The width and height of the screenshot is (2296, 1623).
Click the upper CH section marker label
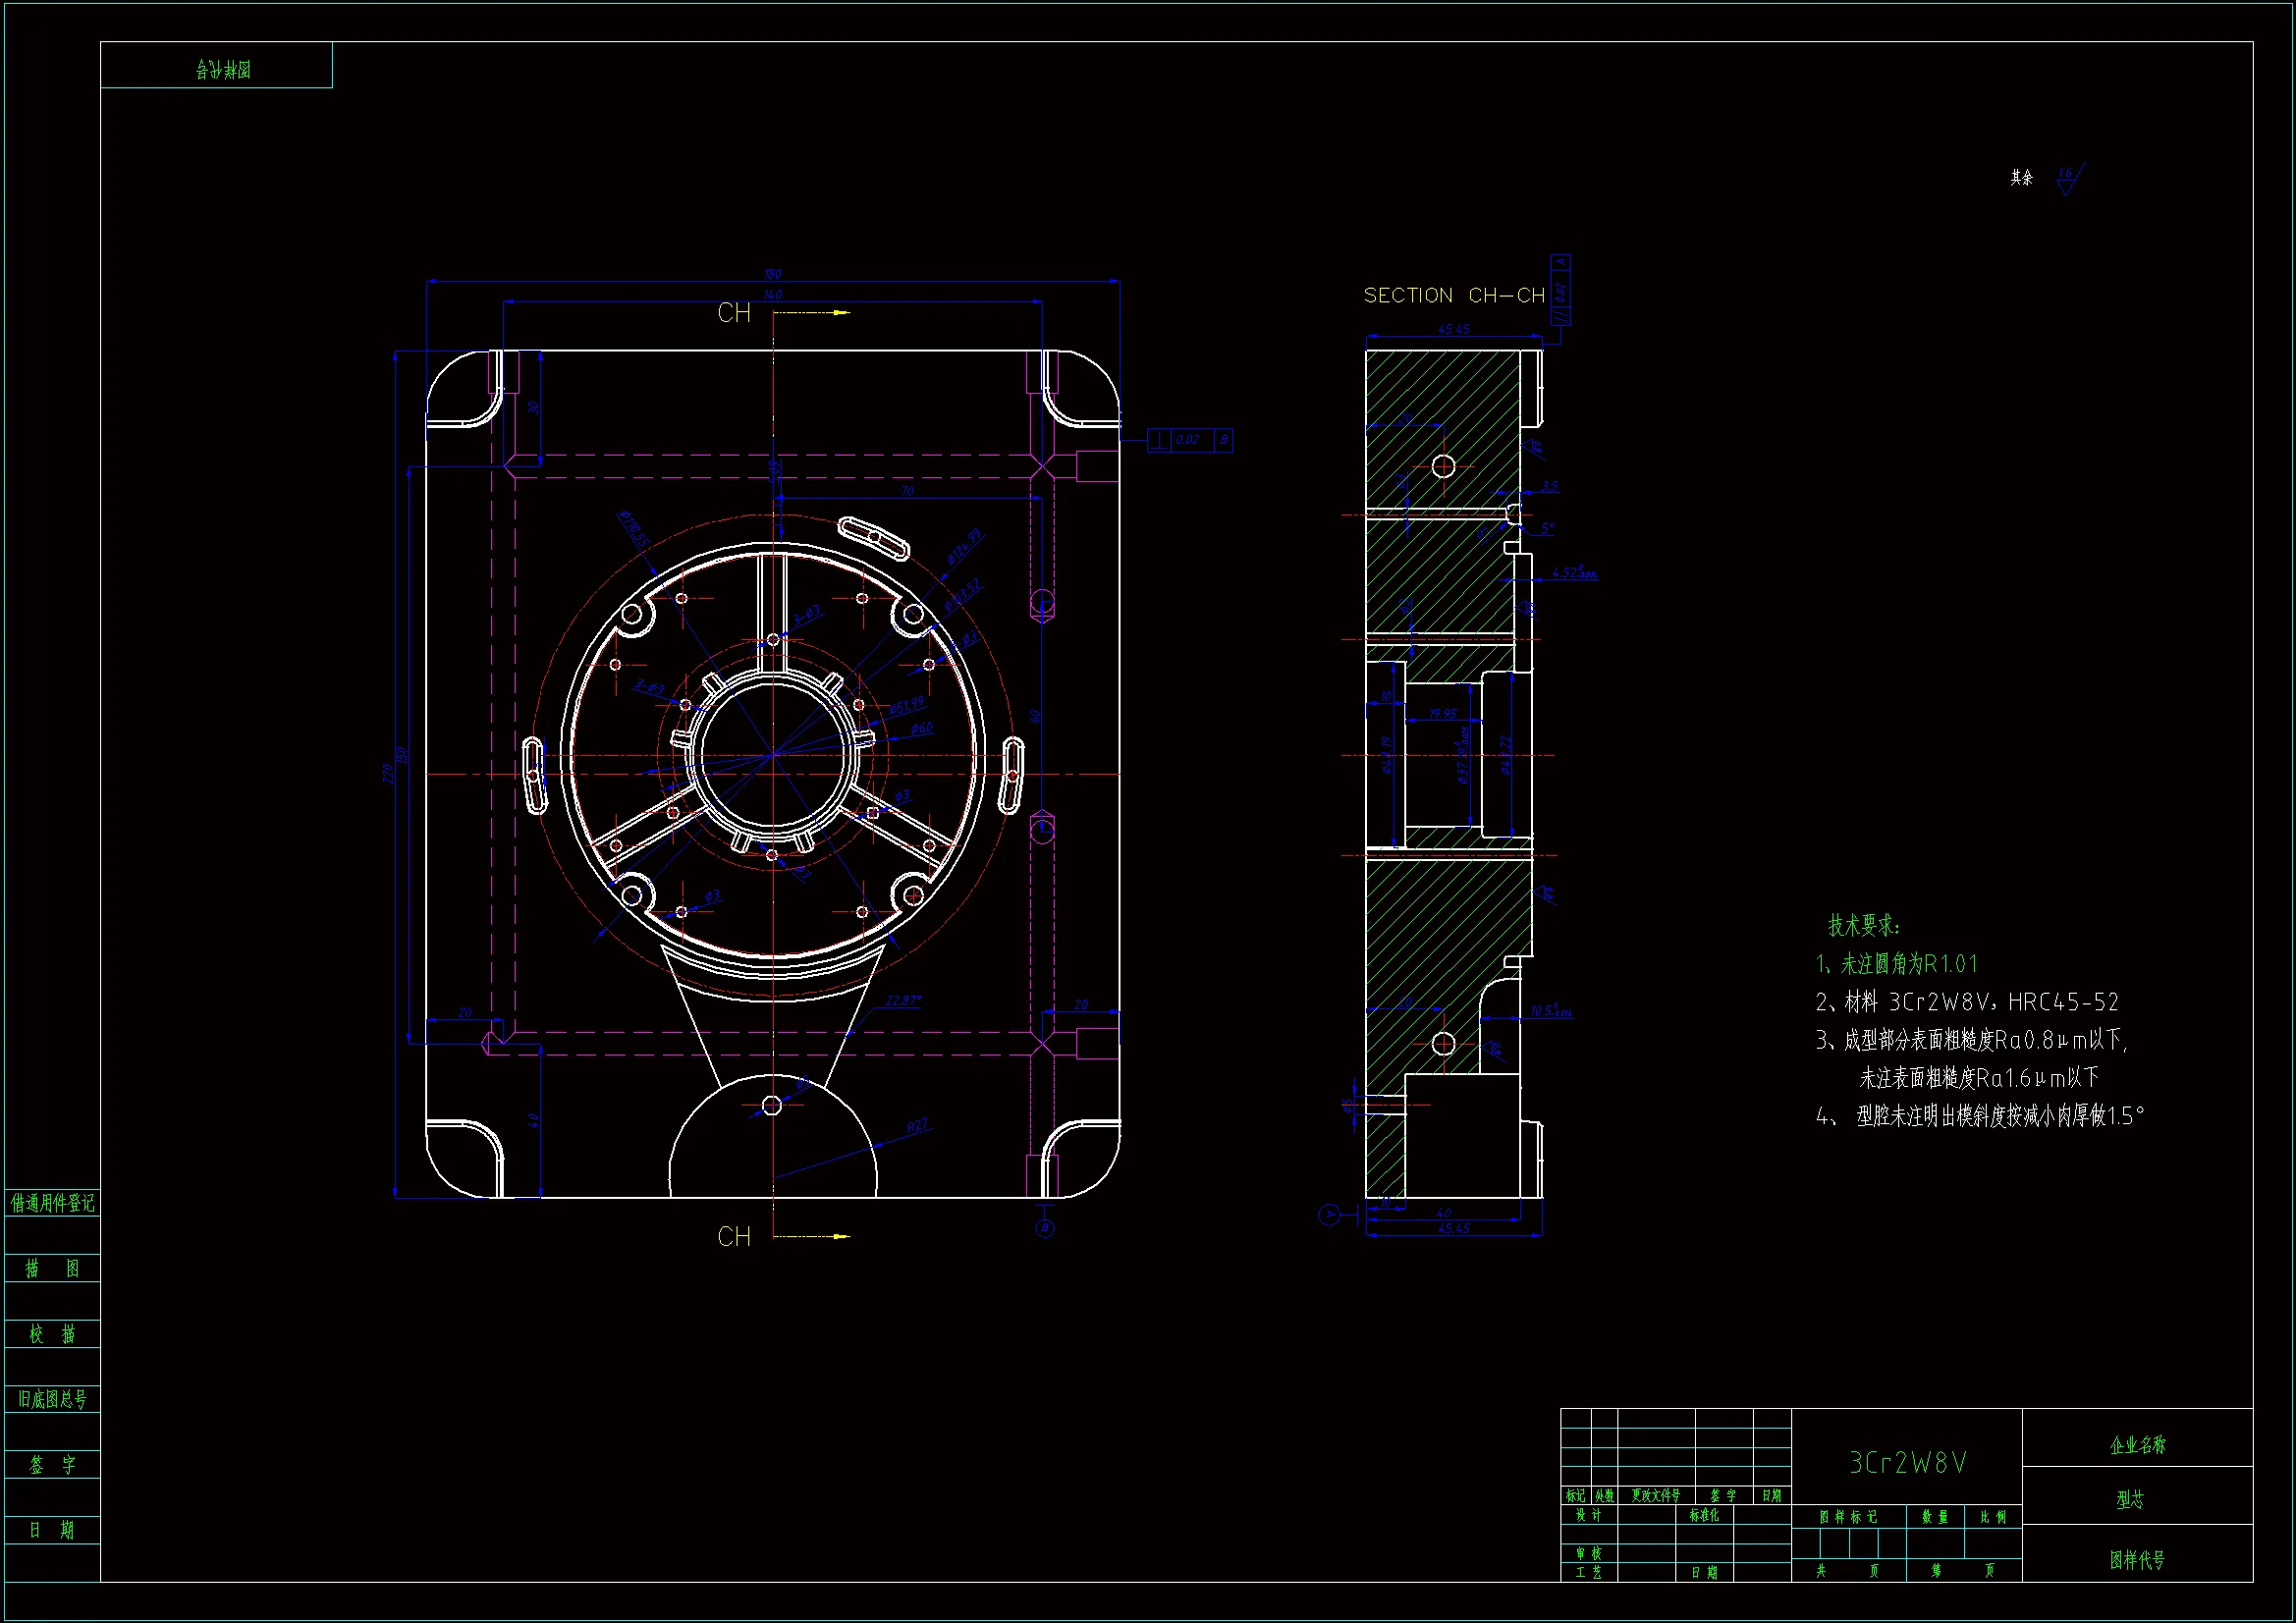pos(734,314)
